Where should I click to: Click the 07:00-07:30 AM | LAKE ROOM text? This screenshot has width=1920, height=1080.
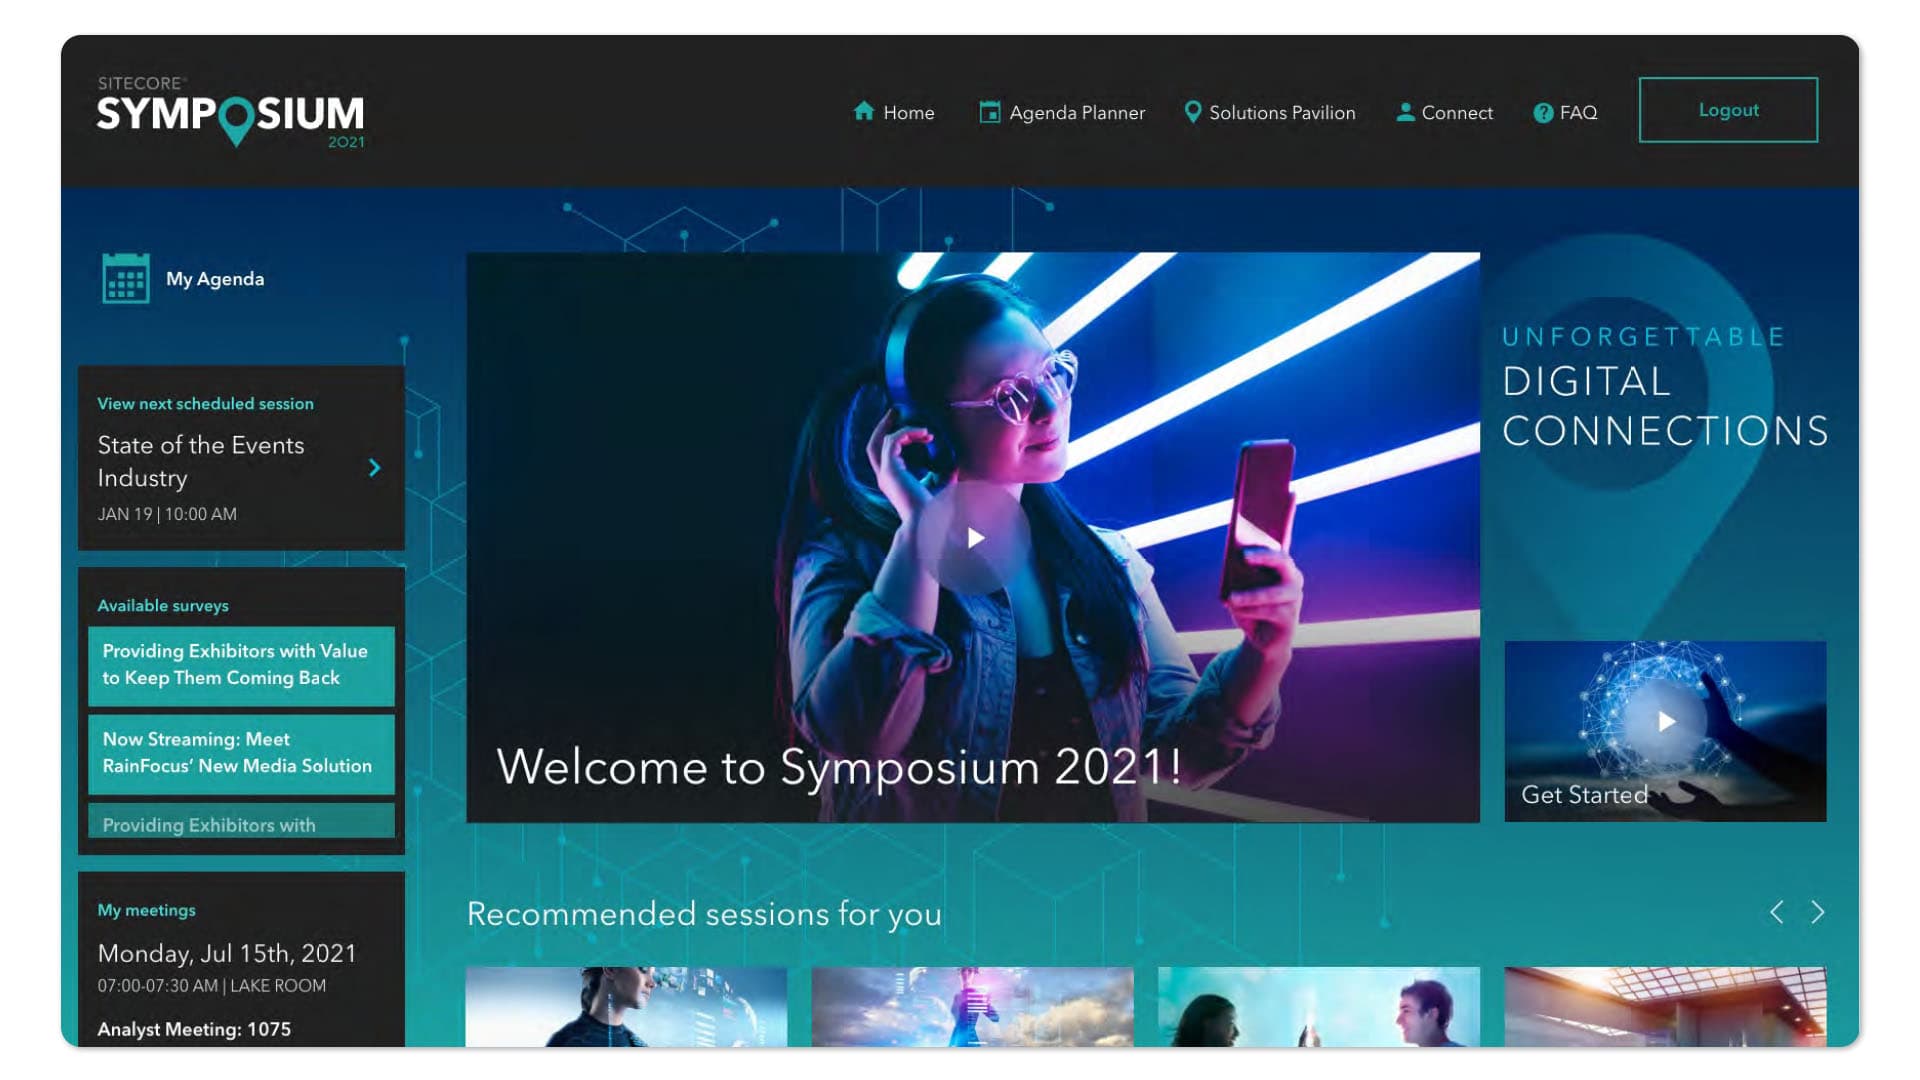212,986
